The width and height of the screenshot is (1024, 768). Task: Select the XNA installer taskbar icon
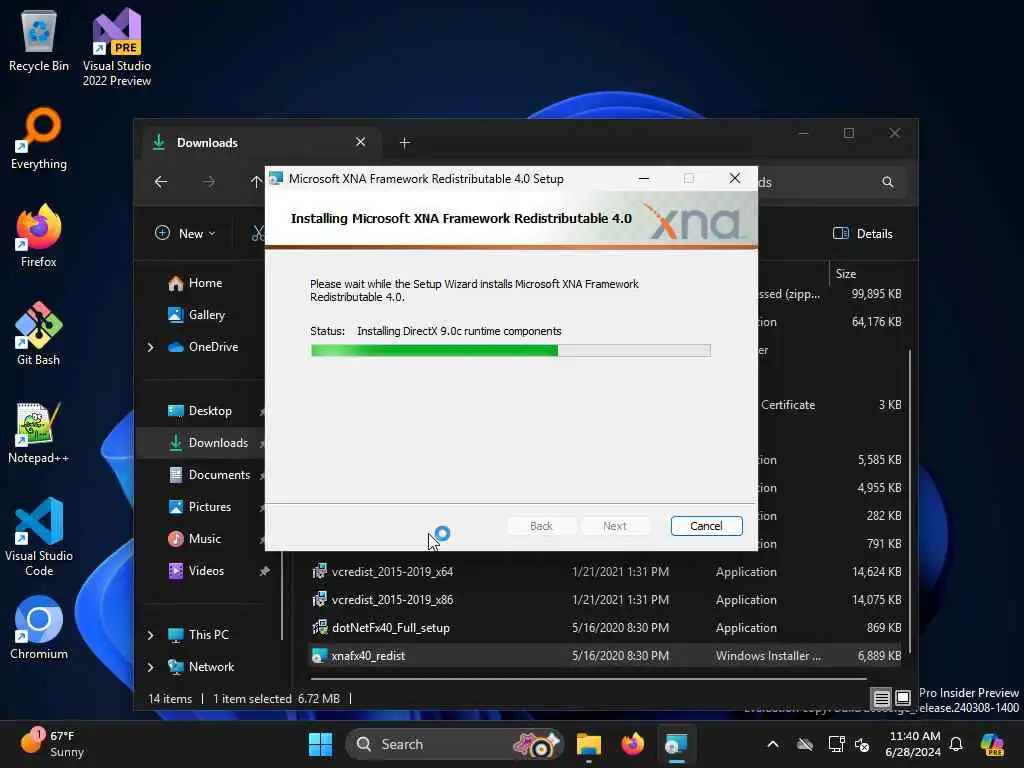pos(676,744)
